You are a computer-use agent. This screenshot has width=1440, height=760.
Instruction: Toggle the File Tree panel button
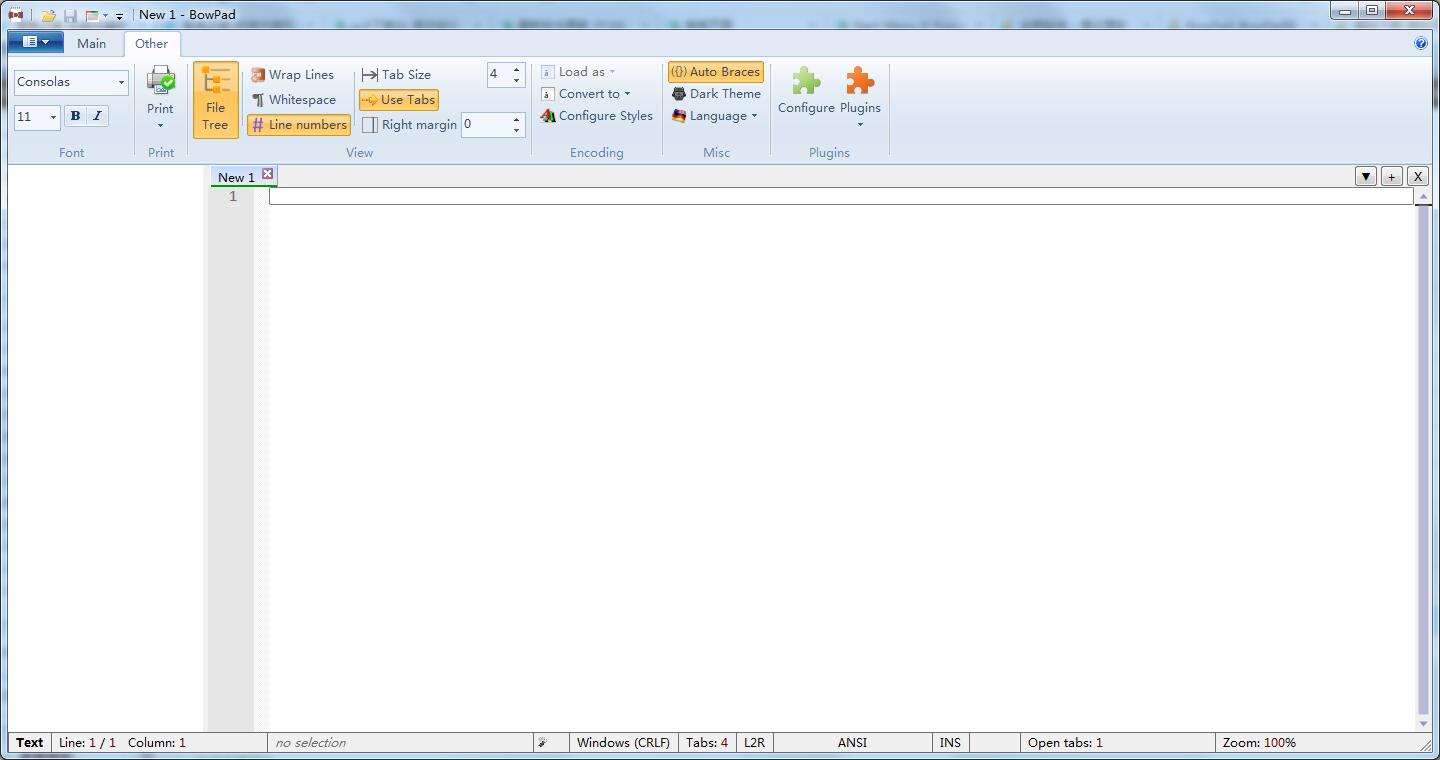216,100
